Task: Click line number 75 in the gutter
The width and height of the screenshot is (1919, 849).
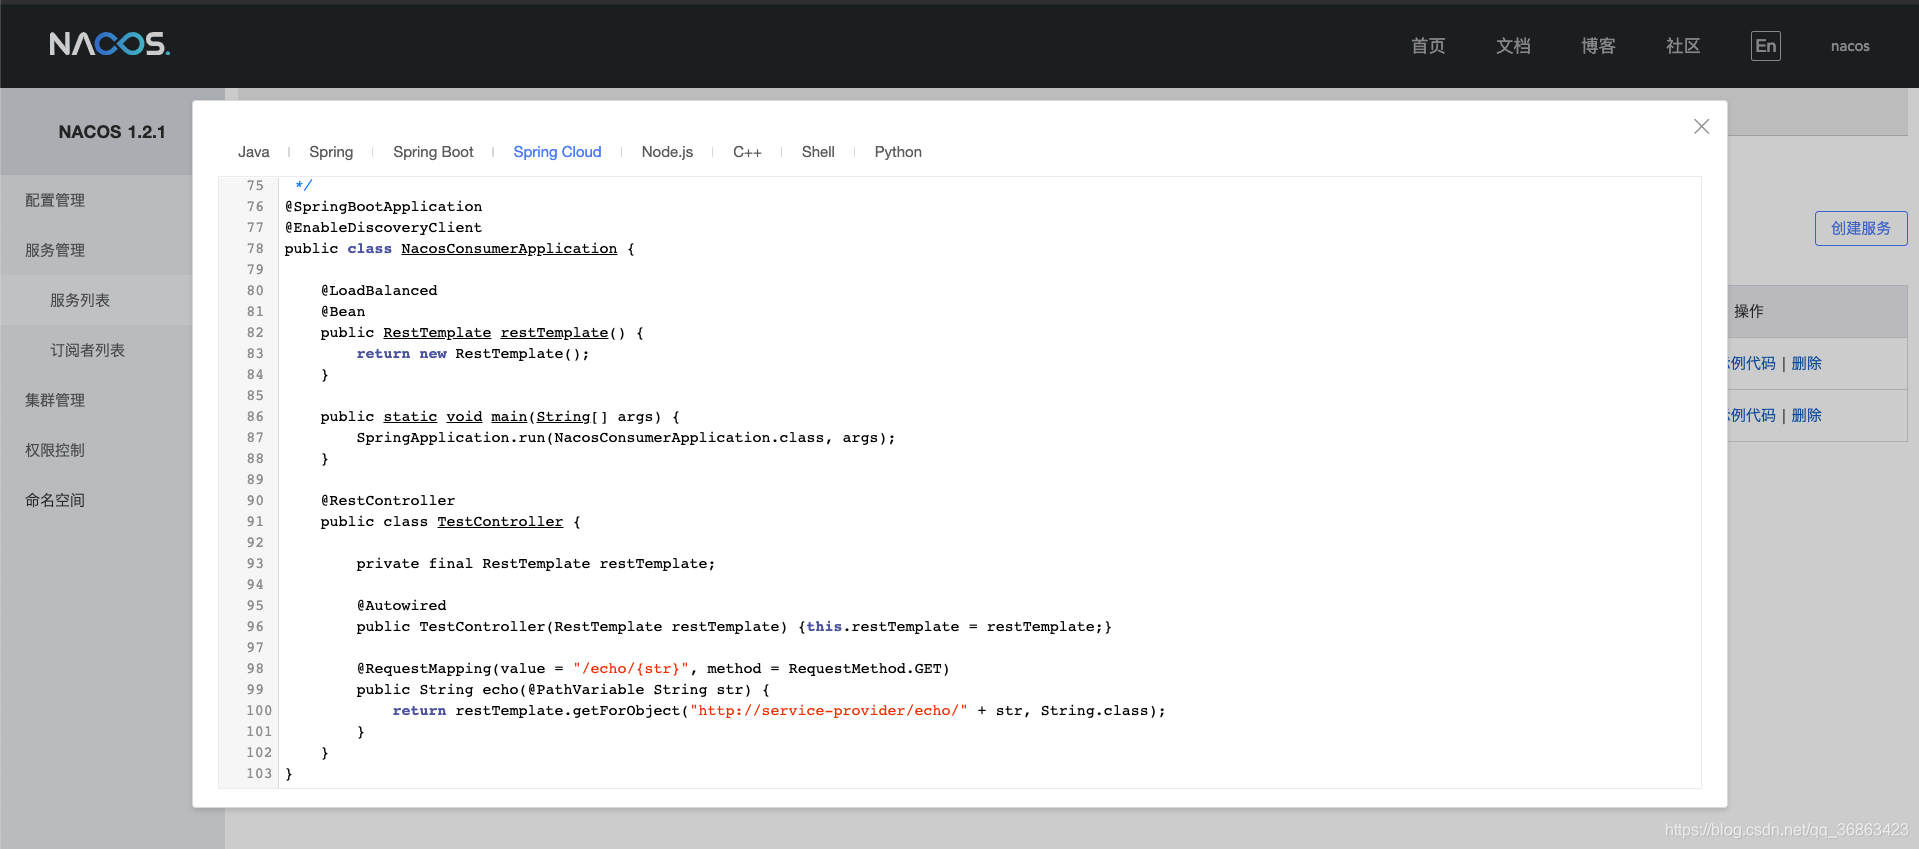Action: pyautogui.click(x=255, y=185)
